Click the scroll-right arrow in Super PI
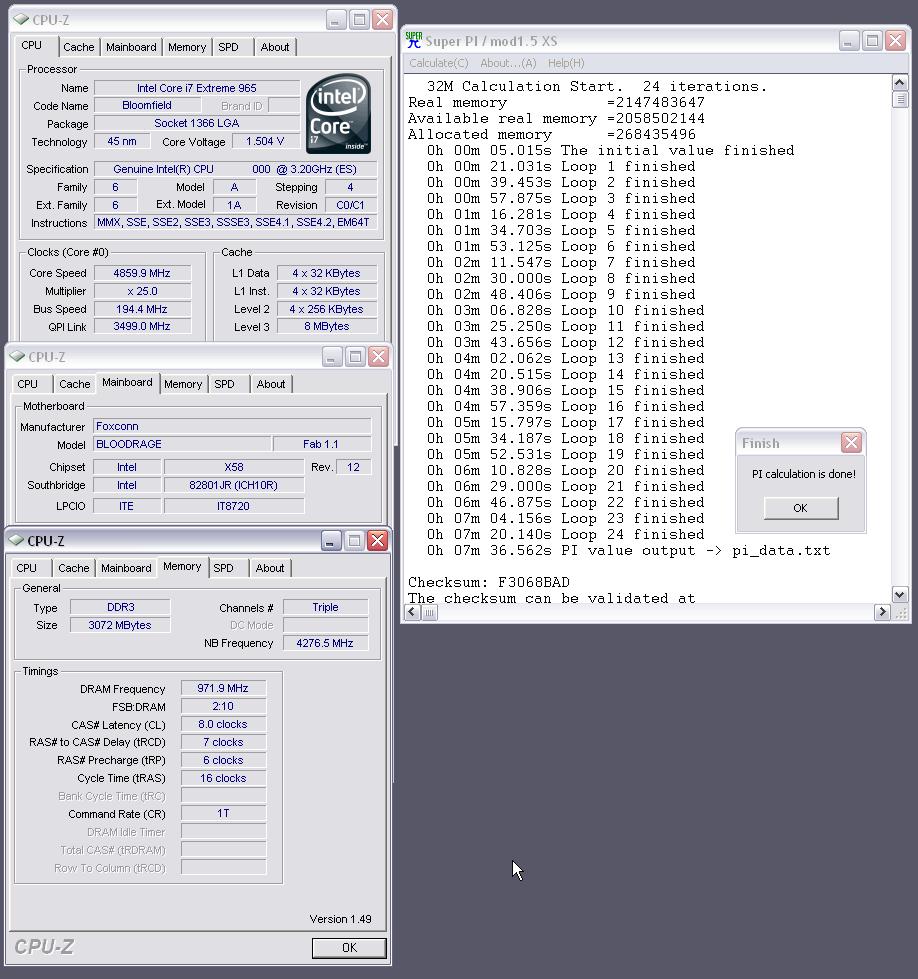918x979 pixels. 882,612
